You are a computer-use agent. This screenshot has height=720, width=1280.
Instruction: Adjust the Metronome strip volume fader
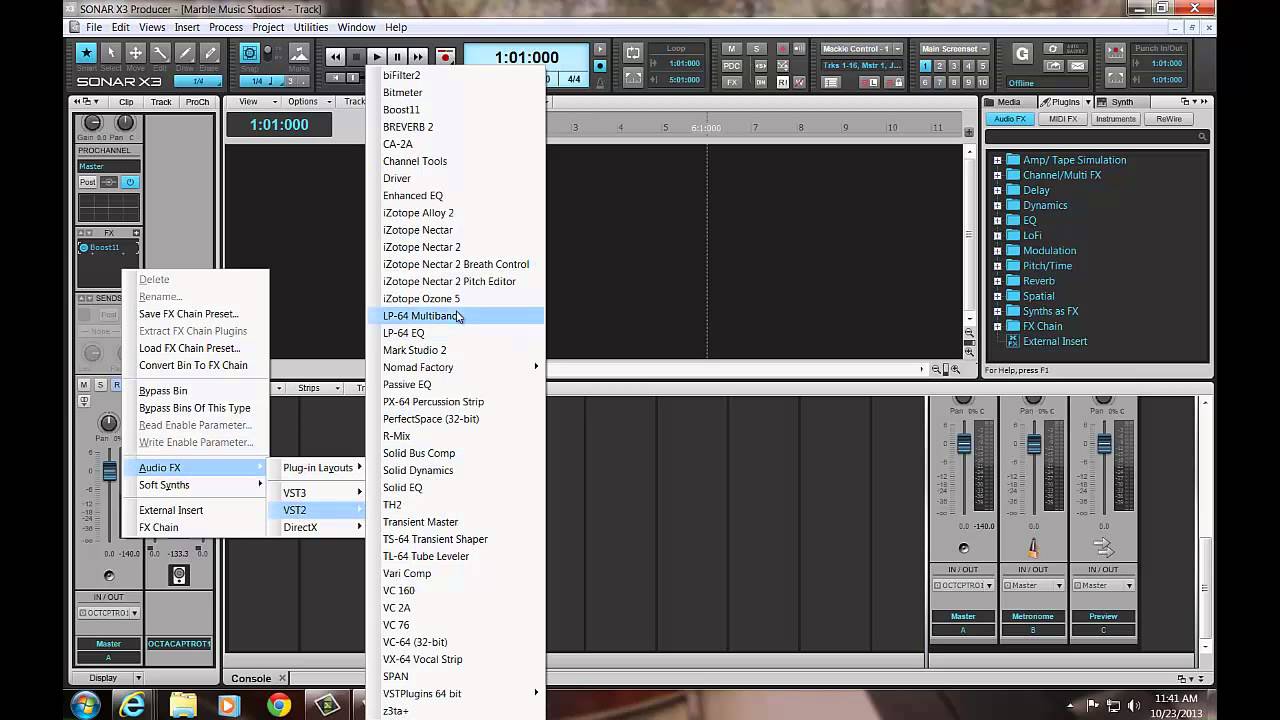click(1034, 444)
